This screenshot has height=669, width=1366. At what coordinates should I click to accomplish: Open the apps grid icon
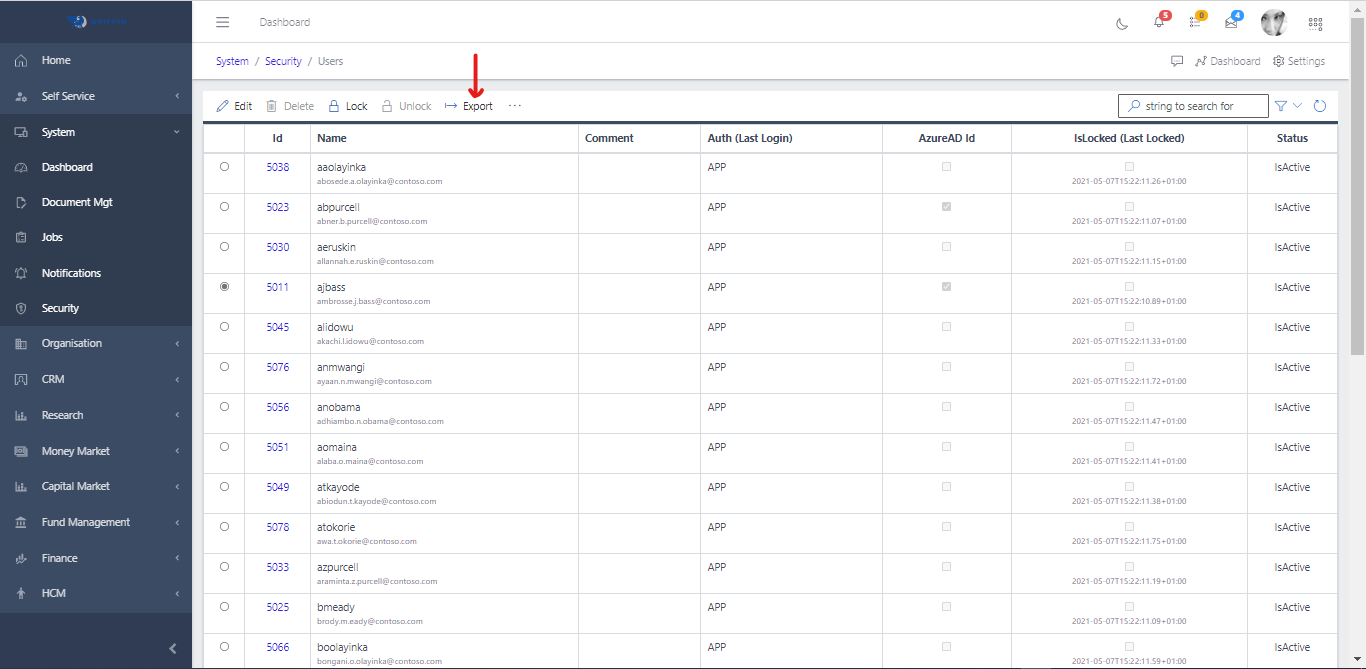(1315, 23)
